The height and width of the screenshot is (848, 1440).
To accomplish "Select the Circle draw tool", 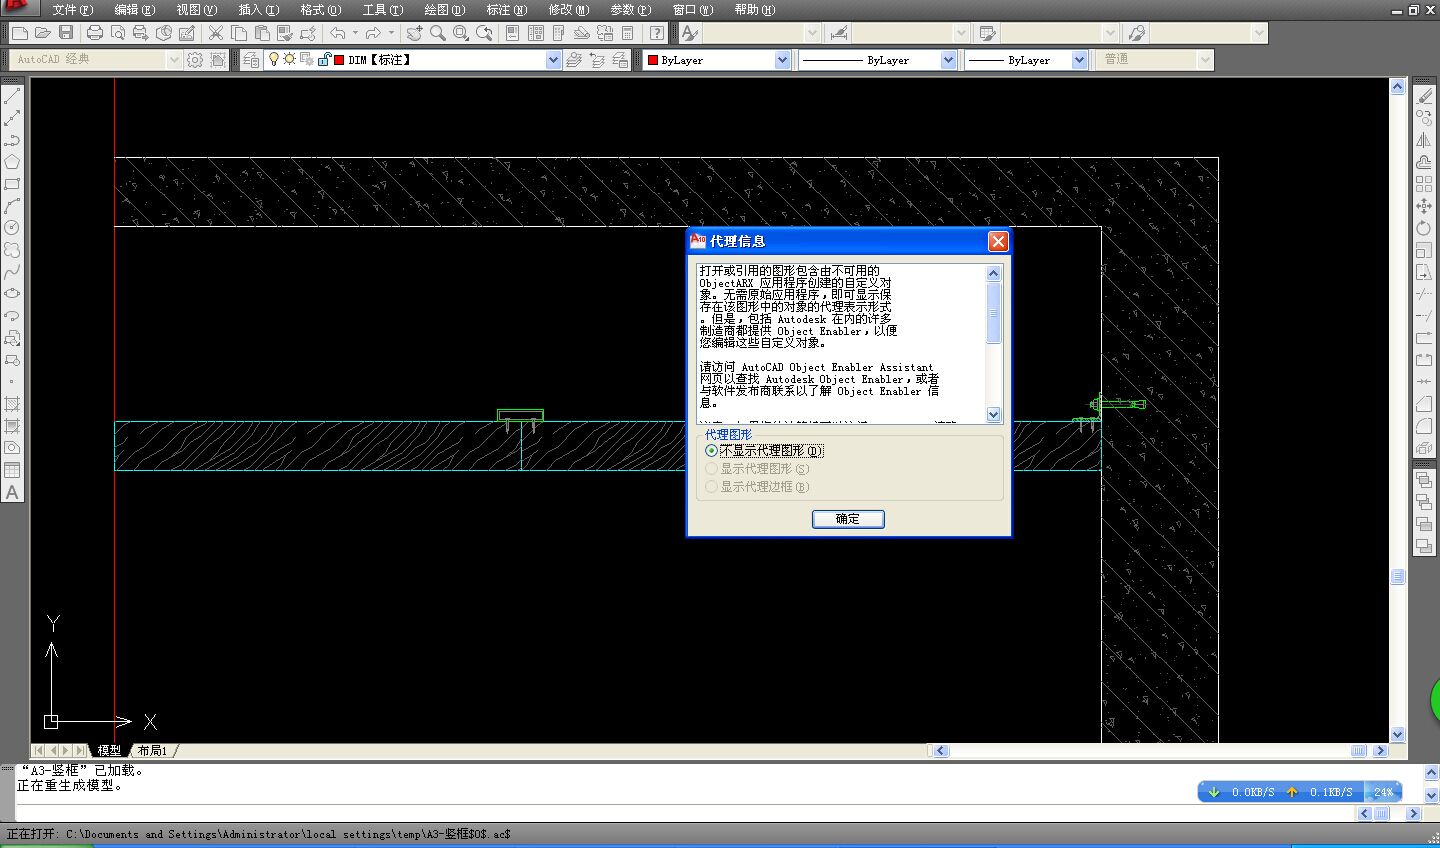I will click(12, 228).
